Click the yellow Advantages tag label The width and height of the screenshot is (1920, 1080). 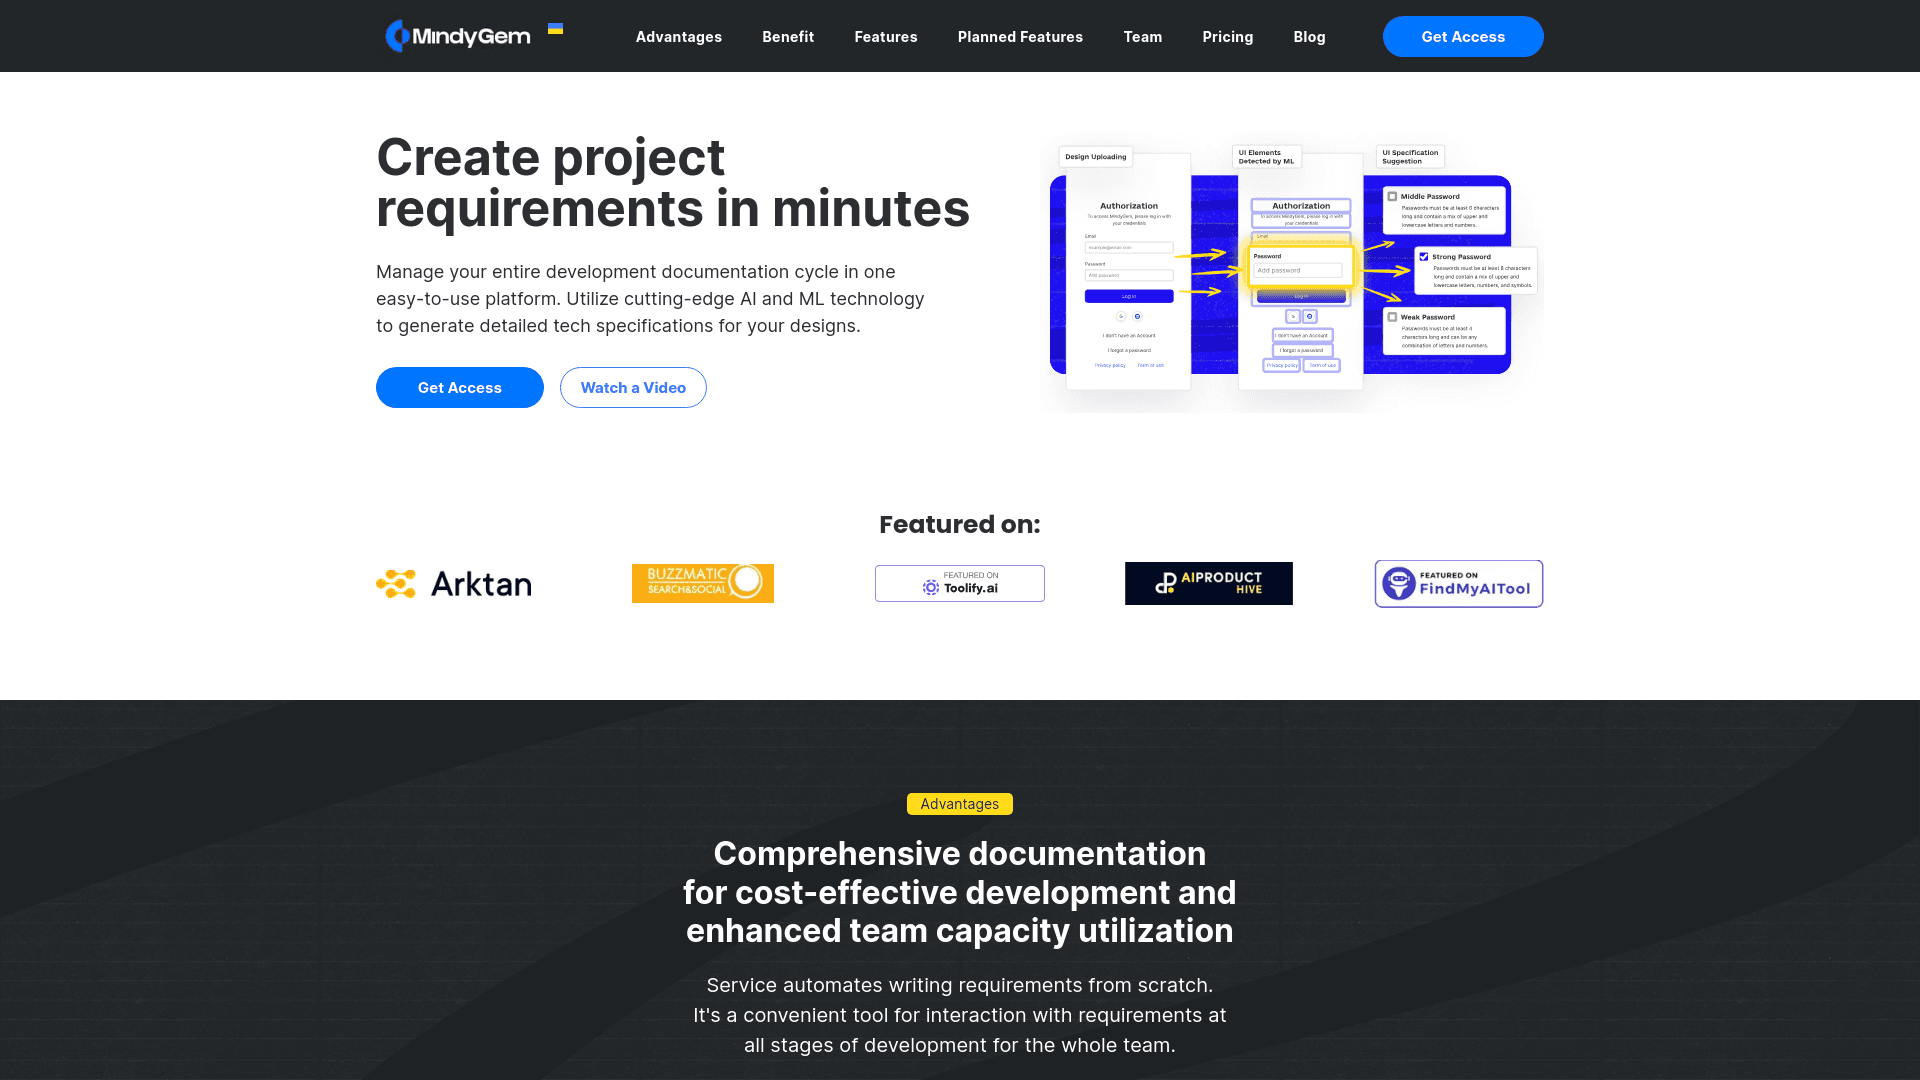coord(960,804)
